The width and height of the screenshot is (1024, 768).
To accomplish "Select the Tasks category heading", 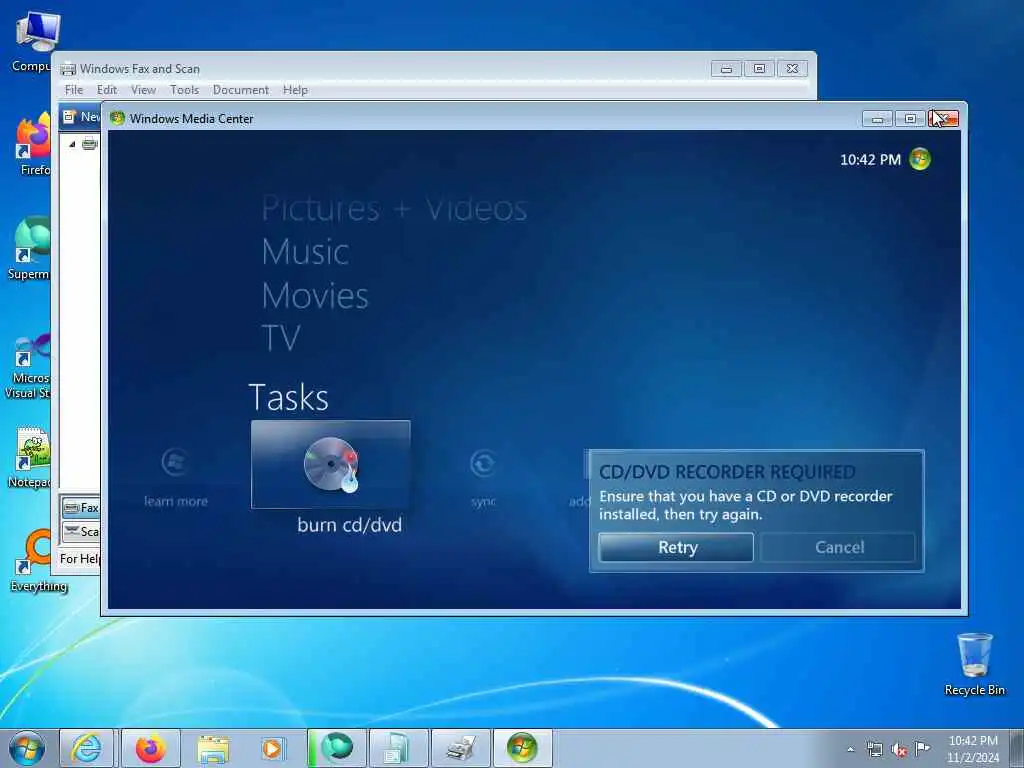I will pyautogui.click(x=289, y=397).
